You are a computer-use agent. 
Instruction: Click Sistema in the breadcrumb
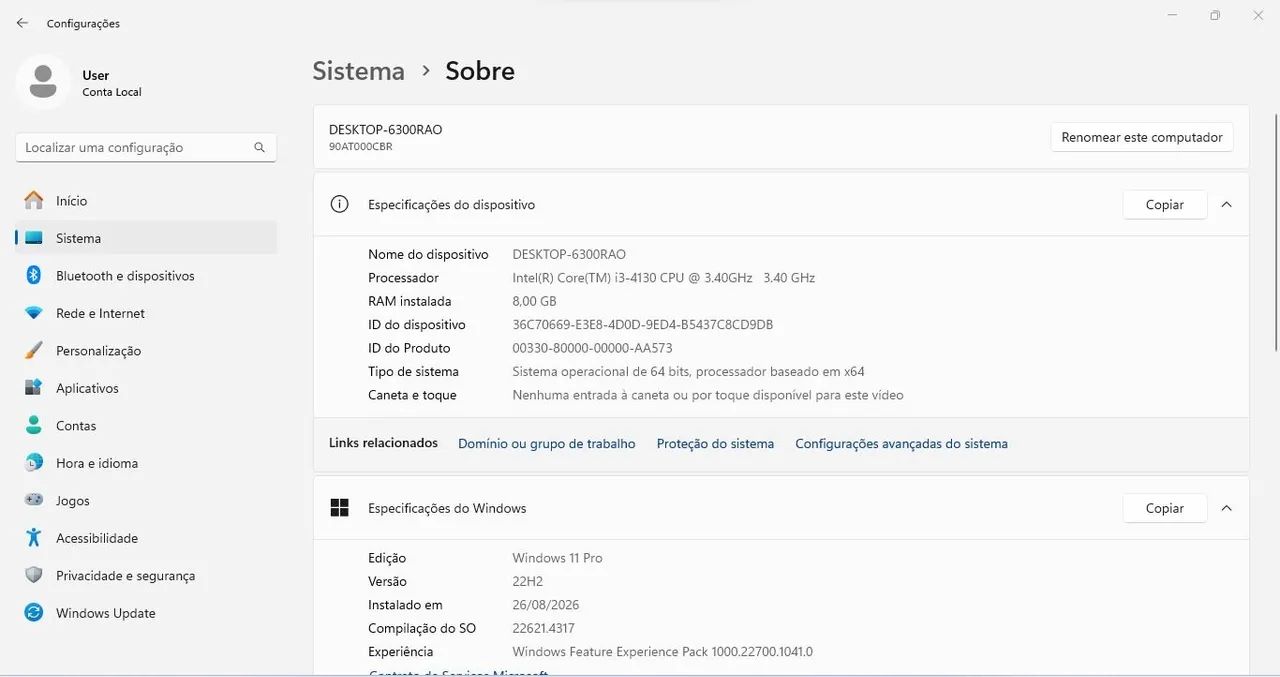[x=358, y=71]
